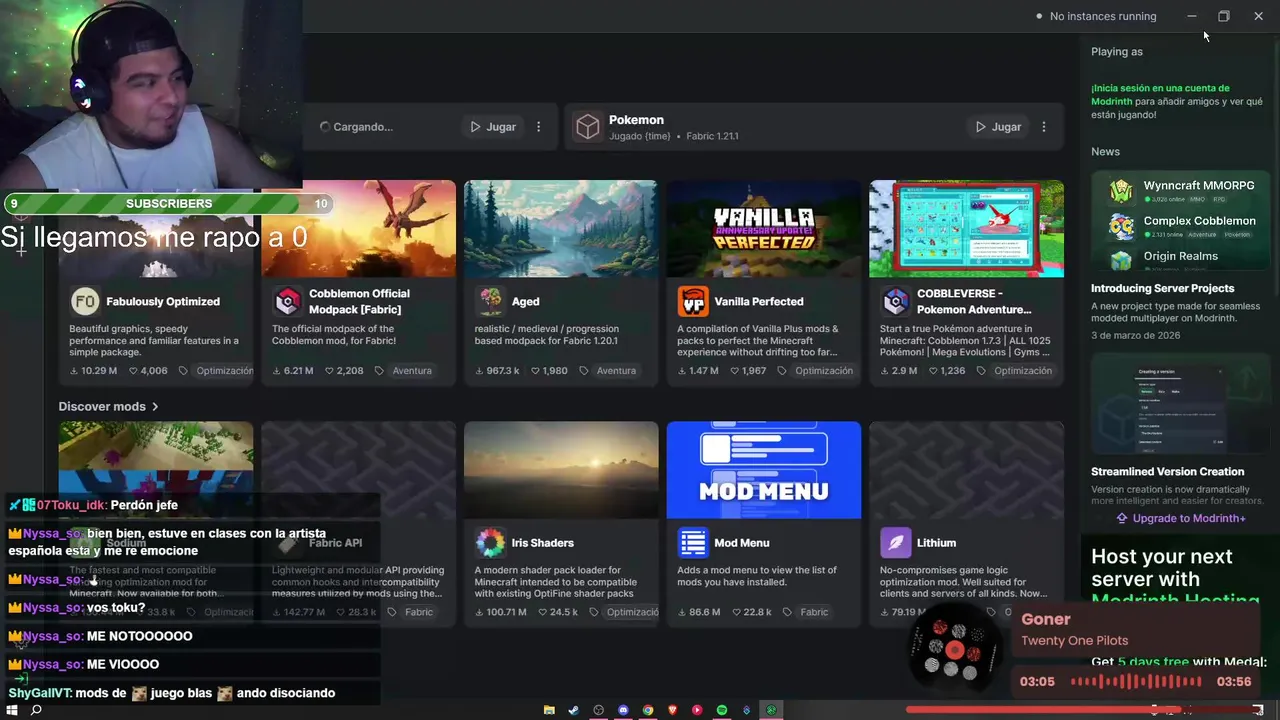Click the Fabulously Optimized title text
The height and width of the screenshot is (720, 1280).
(x=163, y=301)
